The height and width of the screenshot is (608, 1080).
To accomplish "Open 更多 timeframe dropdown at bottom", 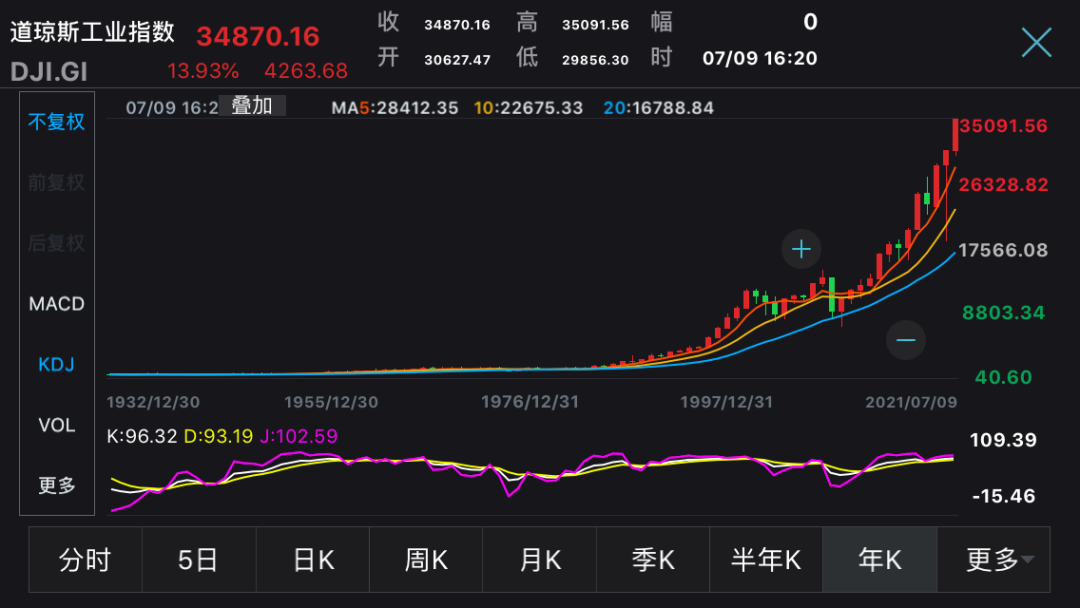I will pyautogui.click(x=994, y=560).
